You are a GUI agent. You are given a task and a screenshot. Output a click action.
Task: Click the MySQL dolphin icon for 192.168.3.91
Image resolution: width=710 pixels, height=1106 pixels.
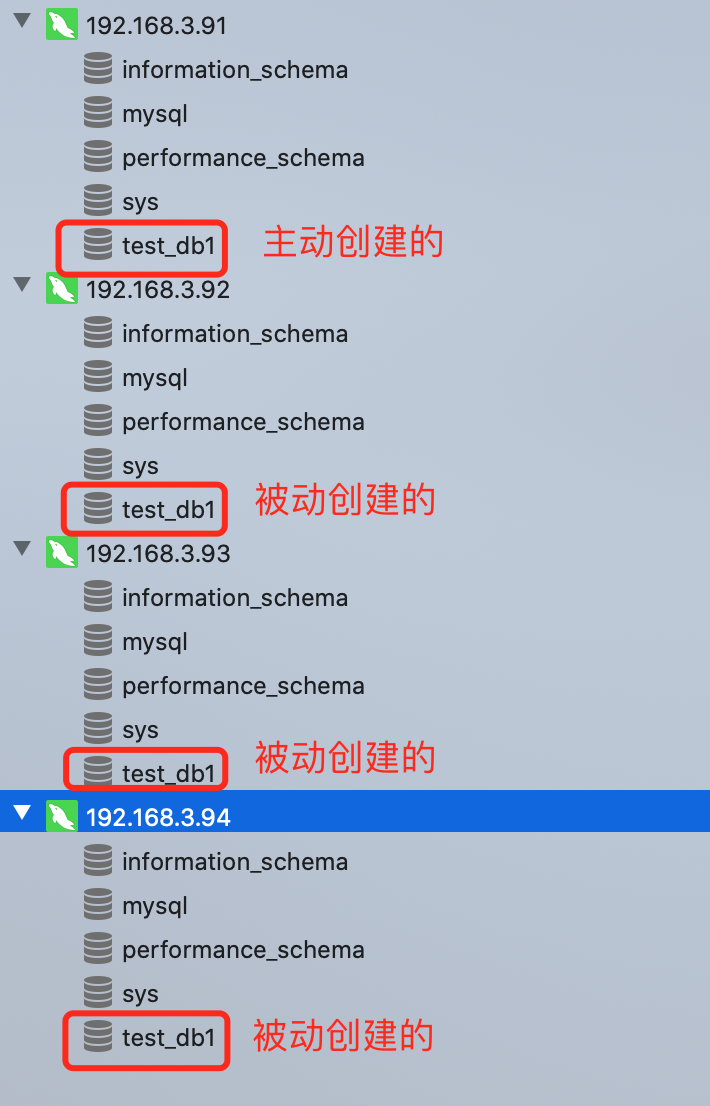(x=62, y=24)
